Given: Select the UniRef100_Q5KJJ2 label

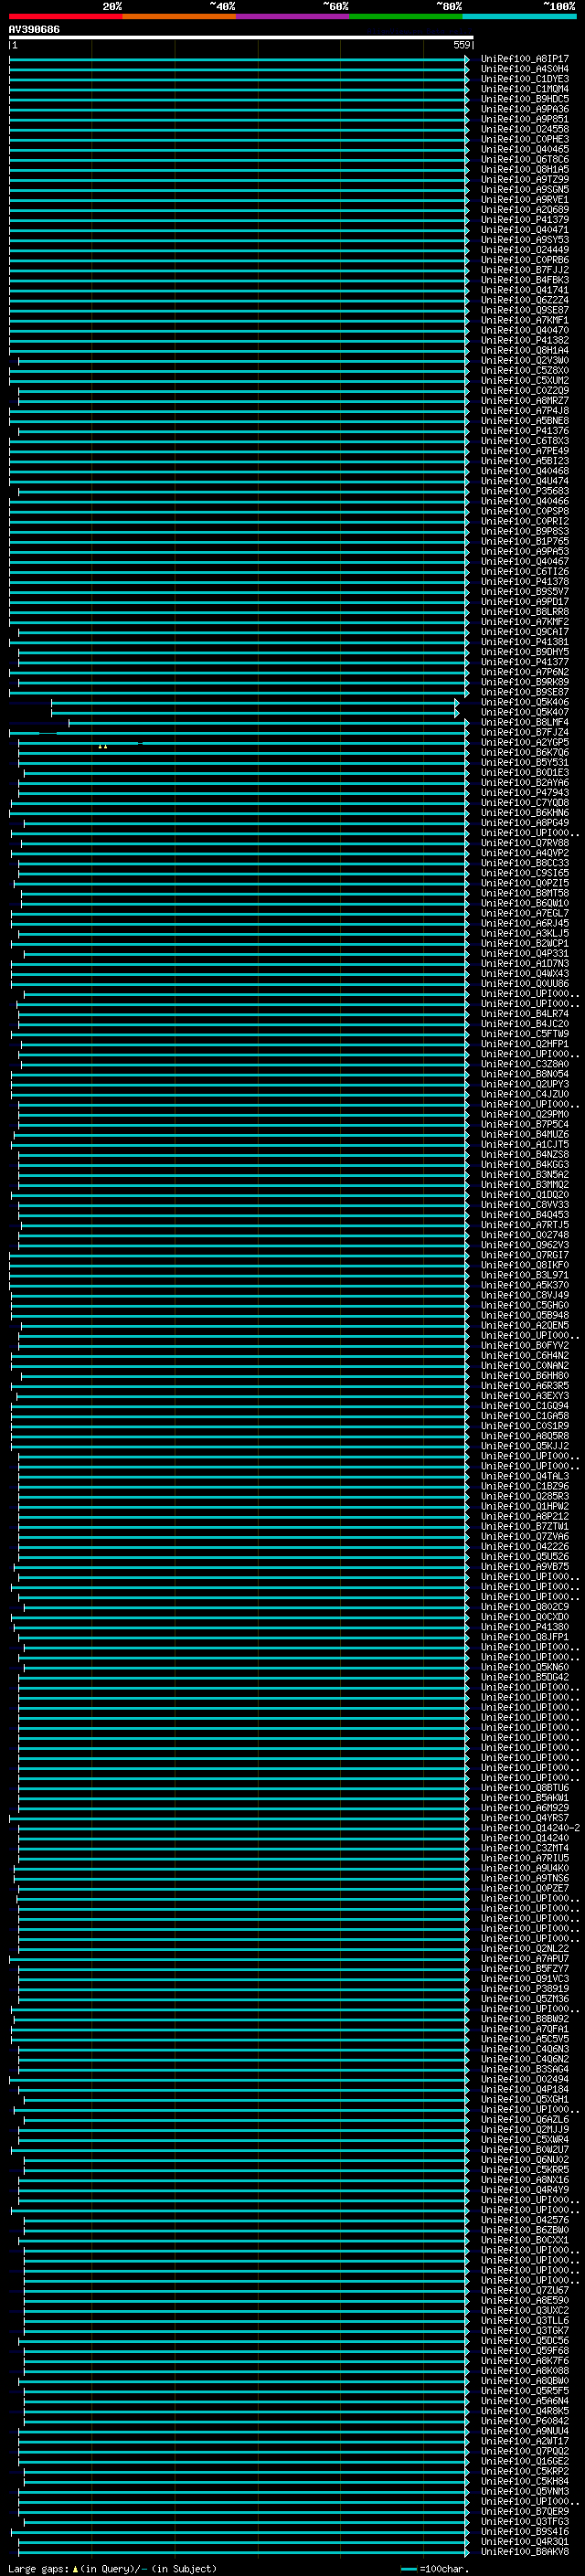Looking at the screenshot, I should click(524, 1446).
